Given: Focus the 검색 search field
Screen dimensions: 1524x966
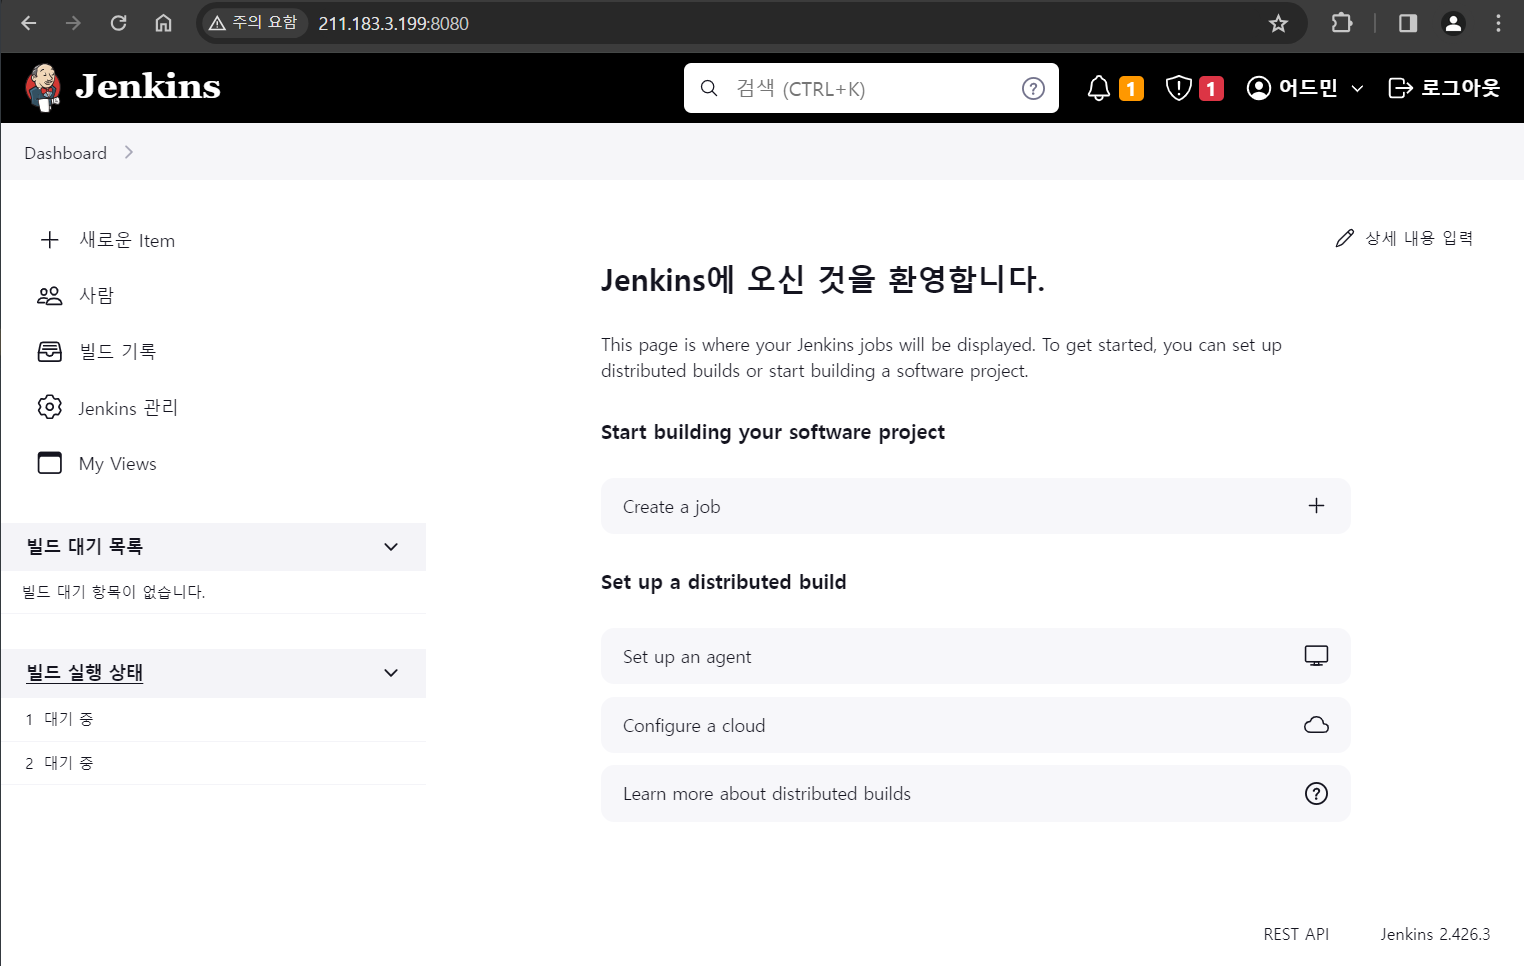Looking at the screenshot, I should 871,88.
